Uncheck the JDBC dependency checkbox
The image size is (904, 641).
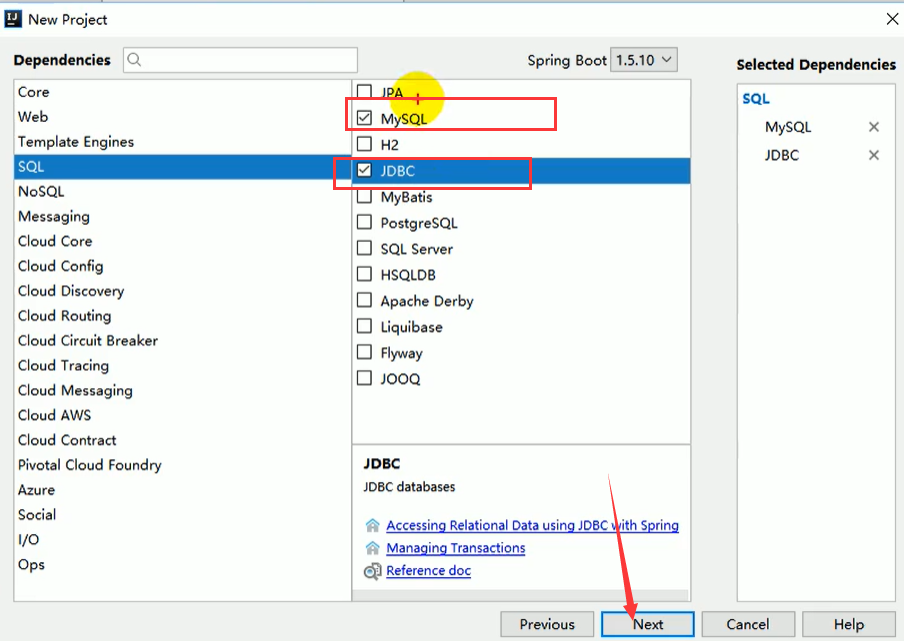point(364,170)
